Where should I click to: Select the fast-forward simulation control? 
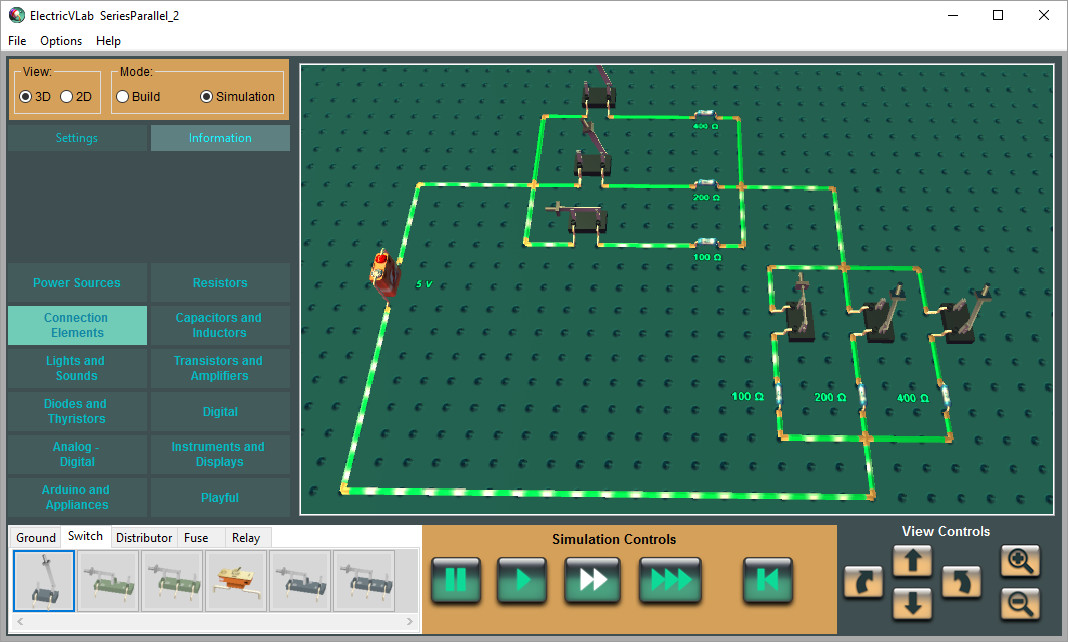[592, 580]
